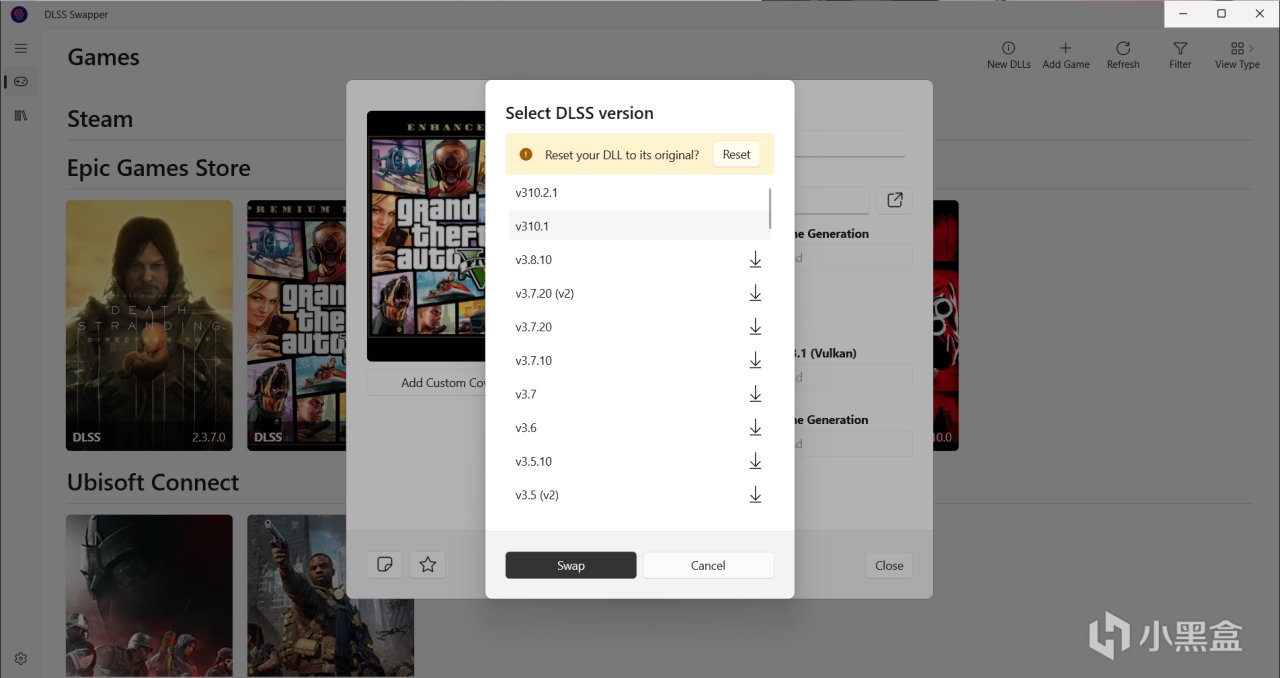Download DLSS v3.5.10

coord(755,462)
